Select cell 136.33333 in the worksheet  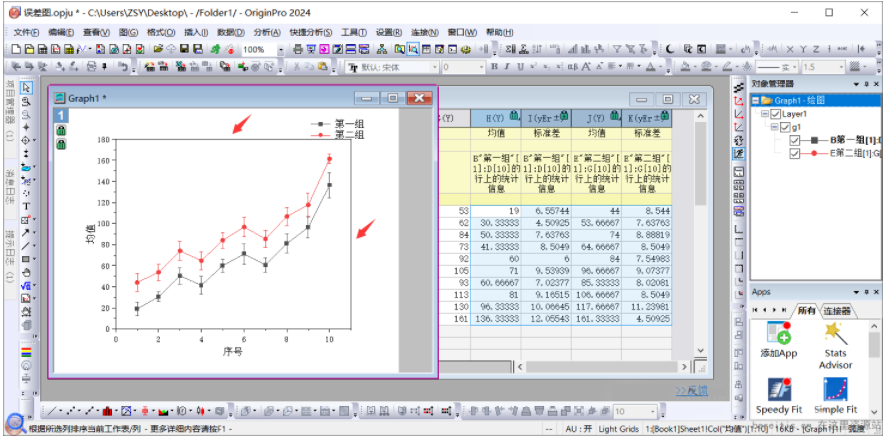pos(496,319)
